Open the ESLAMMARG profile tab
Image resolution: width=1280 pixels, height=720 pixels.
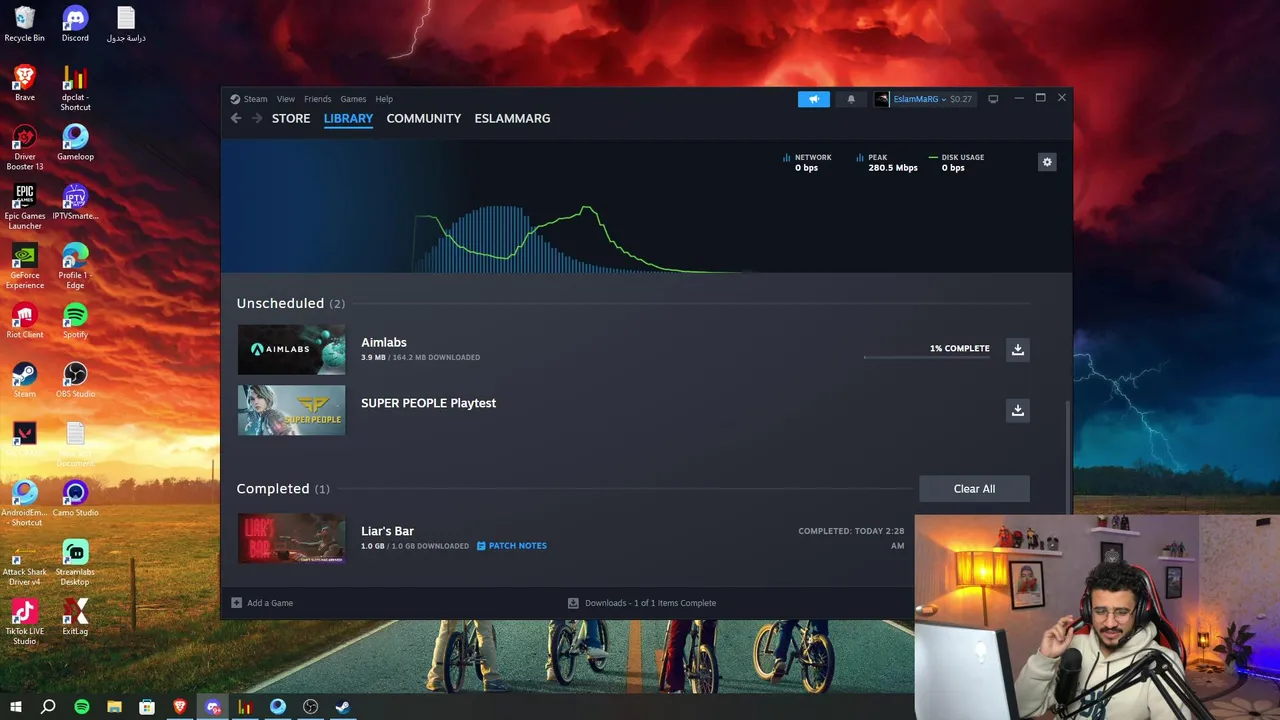click(x=512, y=118)
